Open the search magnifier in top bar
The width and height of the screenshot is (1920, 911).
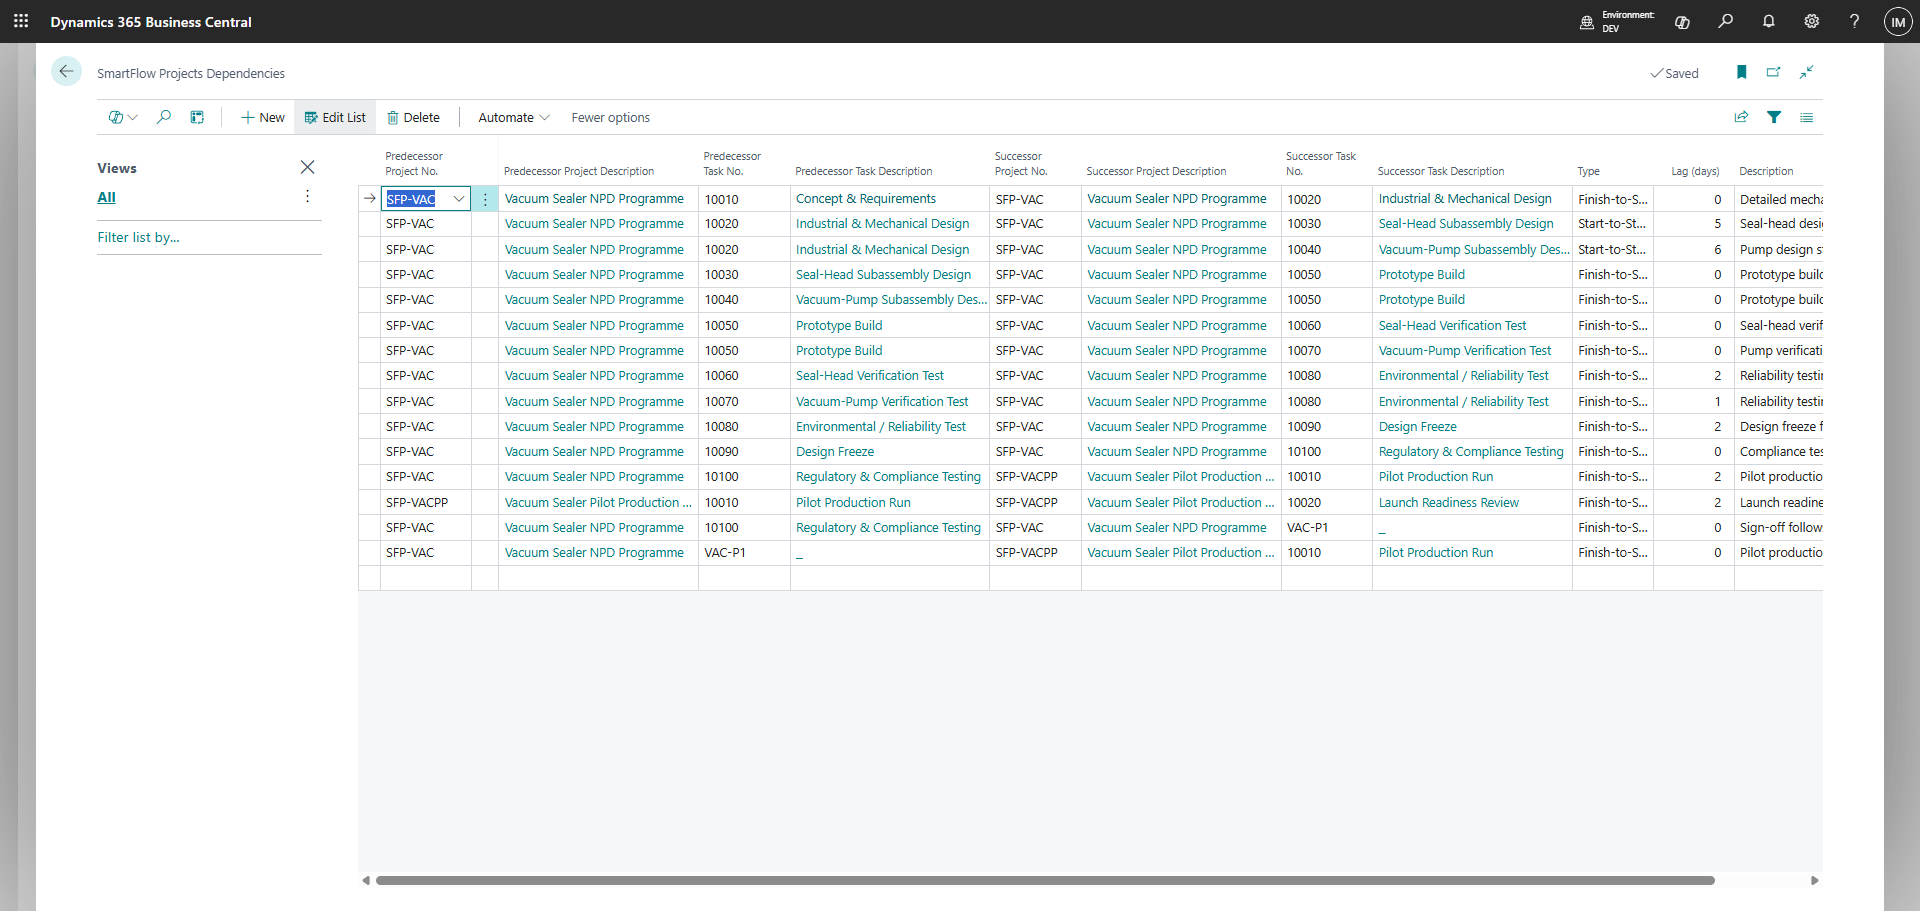click(x=1725, y=21)
